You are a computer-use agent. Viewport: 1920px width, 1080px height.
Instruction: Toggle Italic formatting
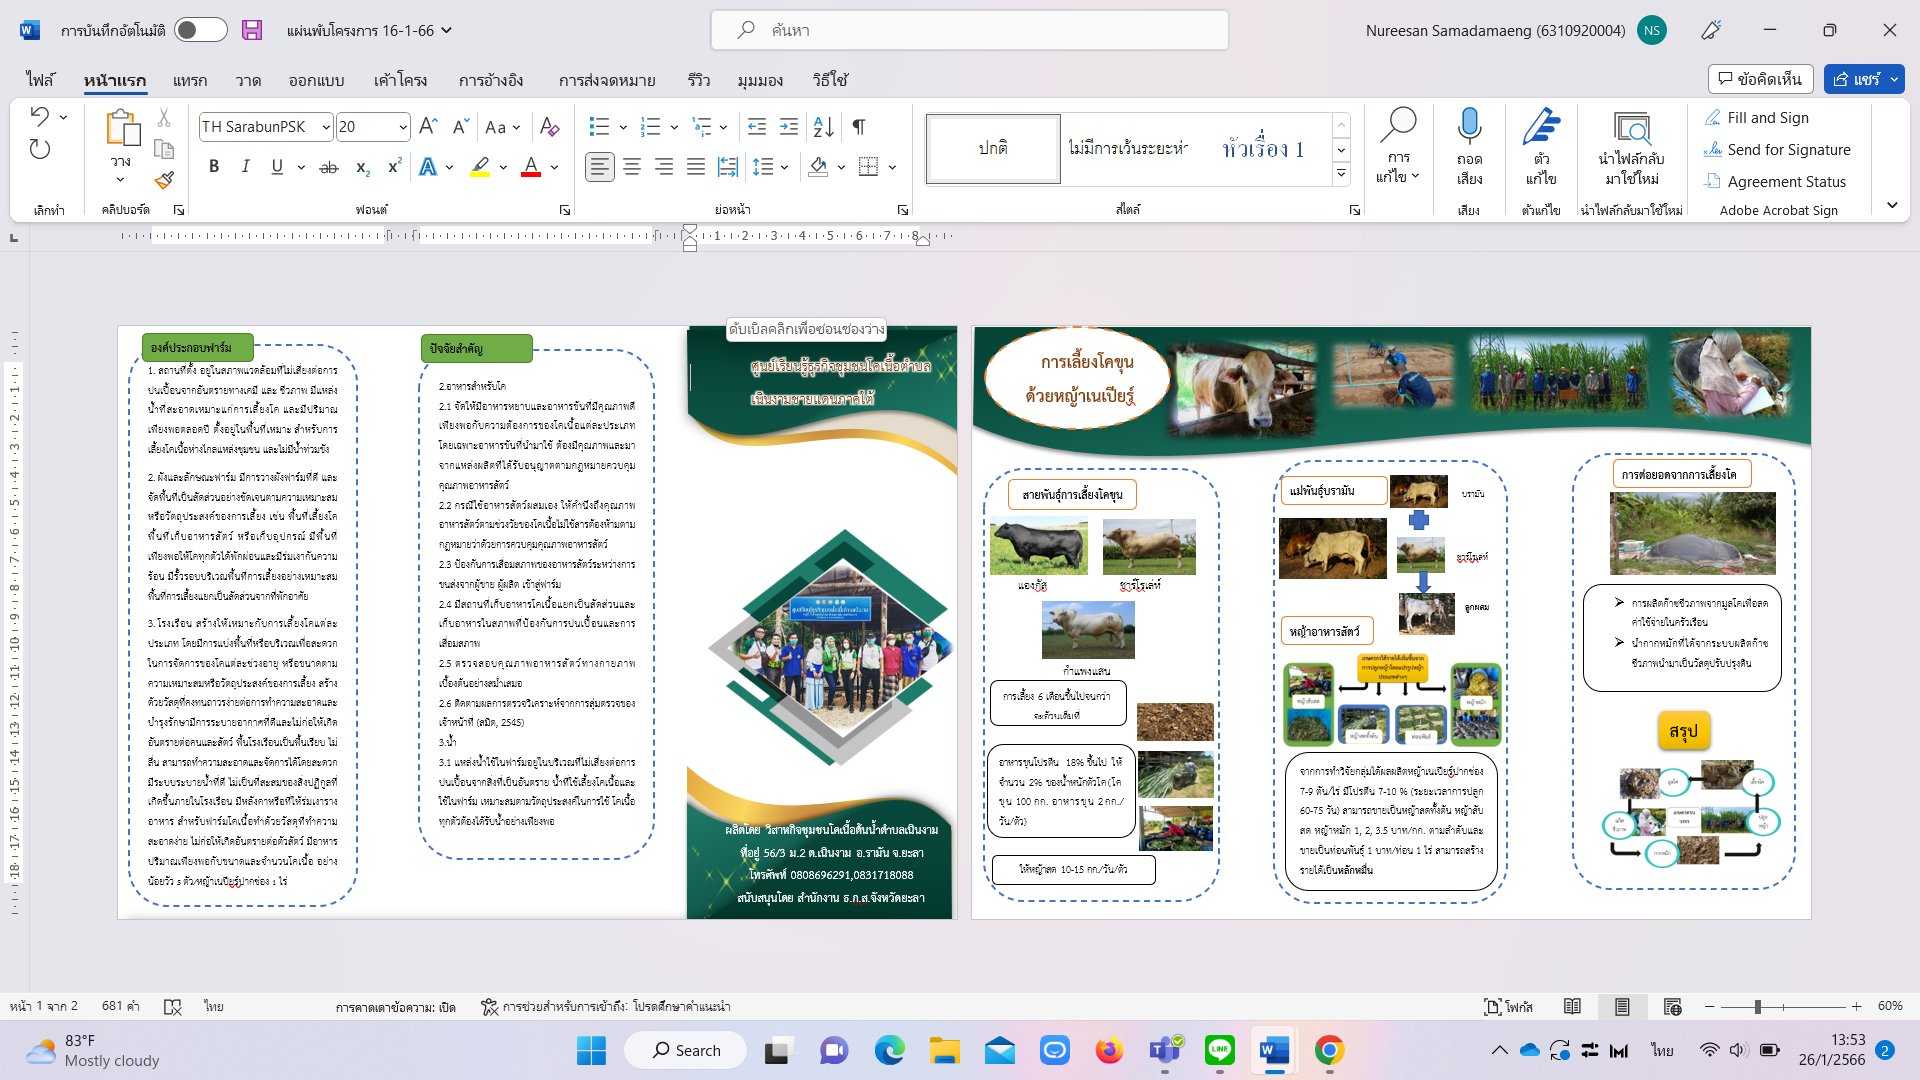(x=245, y=167)
